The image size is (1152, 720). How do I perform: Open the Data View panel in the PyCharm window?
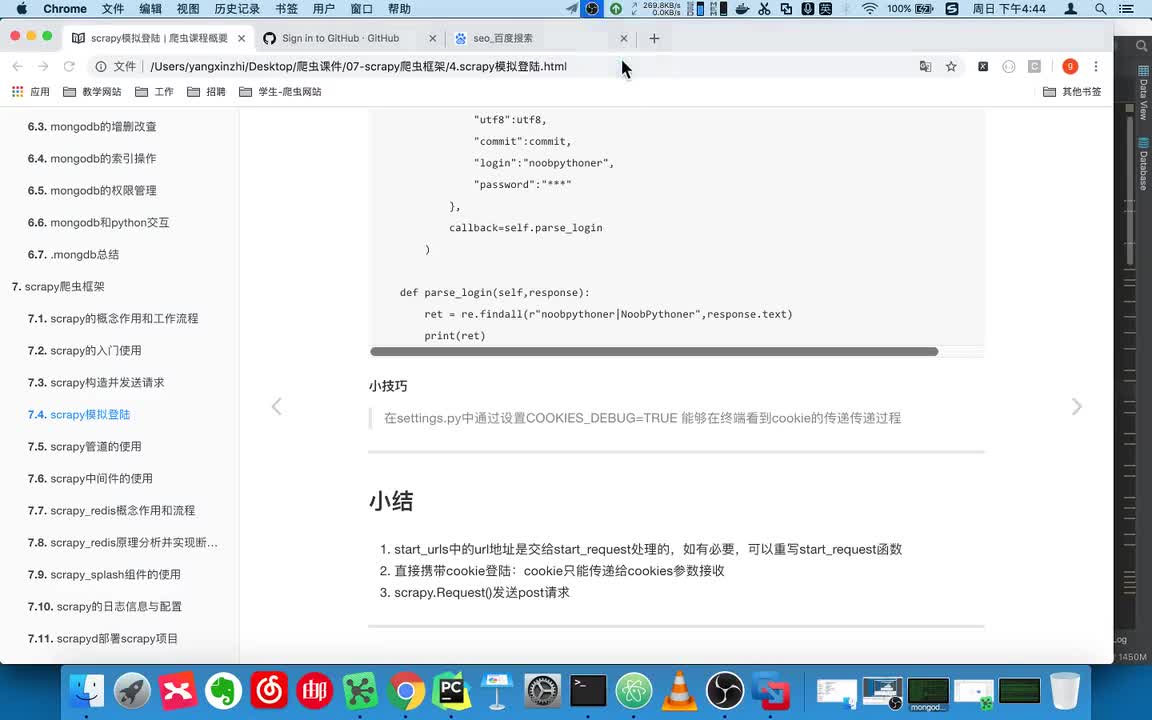[1143, 93]
